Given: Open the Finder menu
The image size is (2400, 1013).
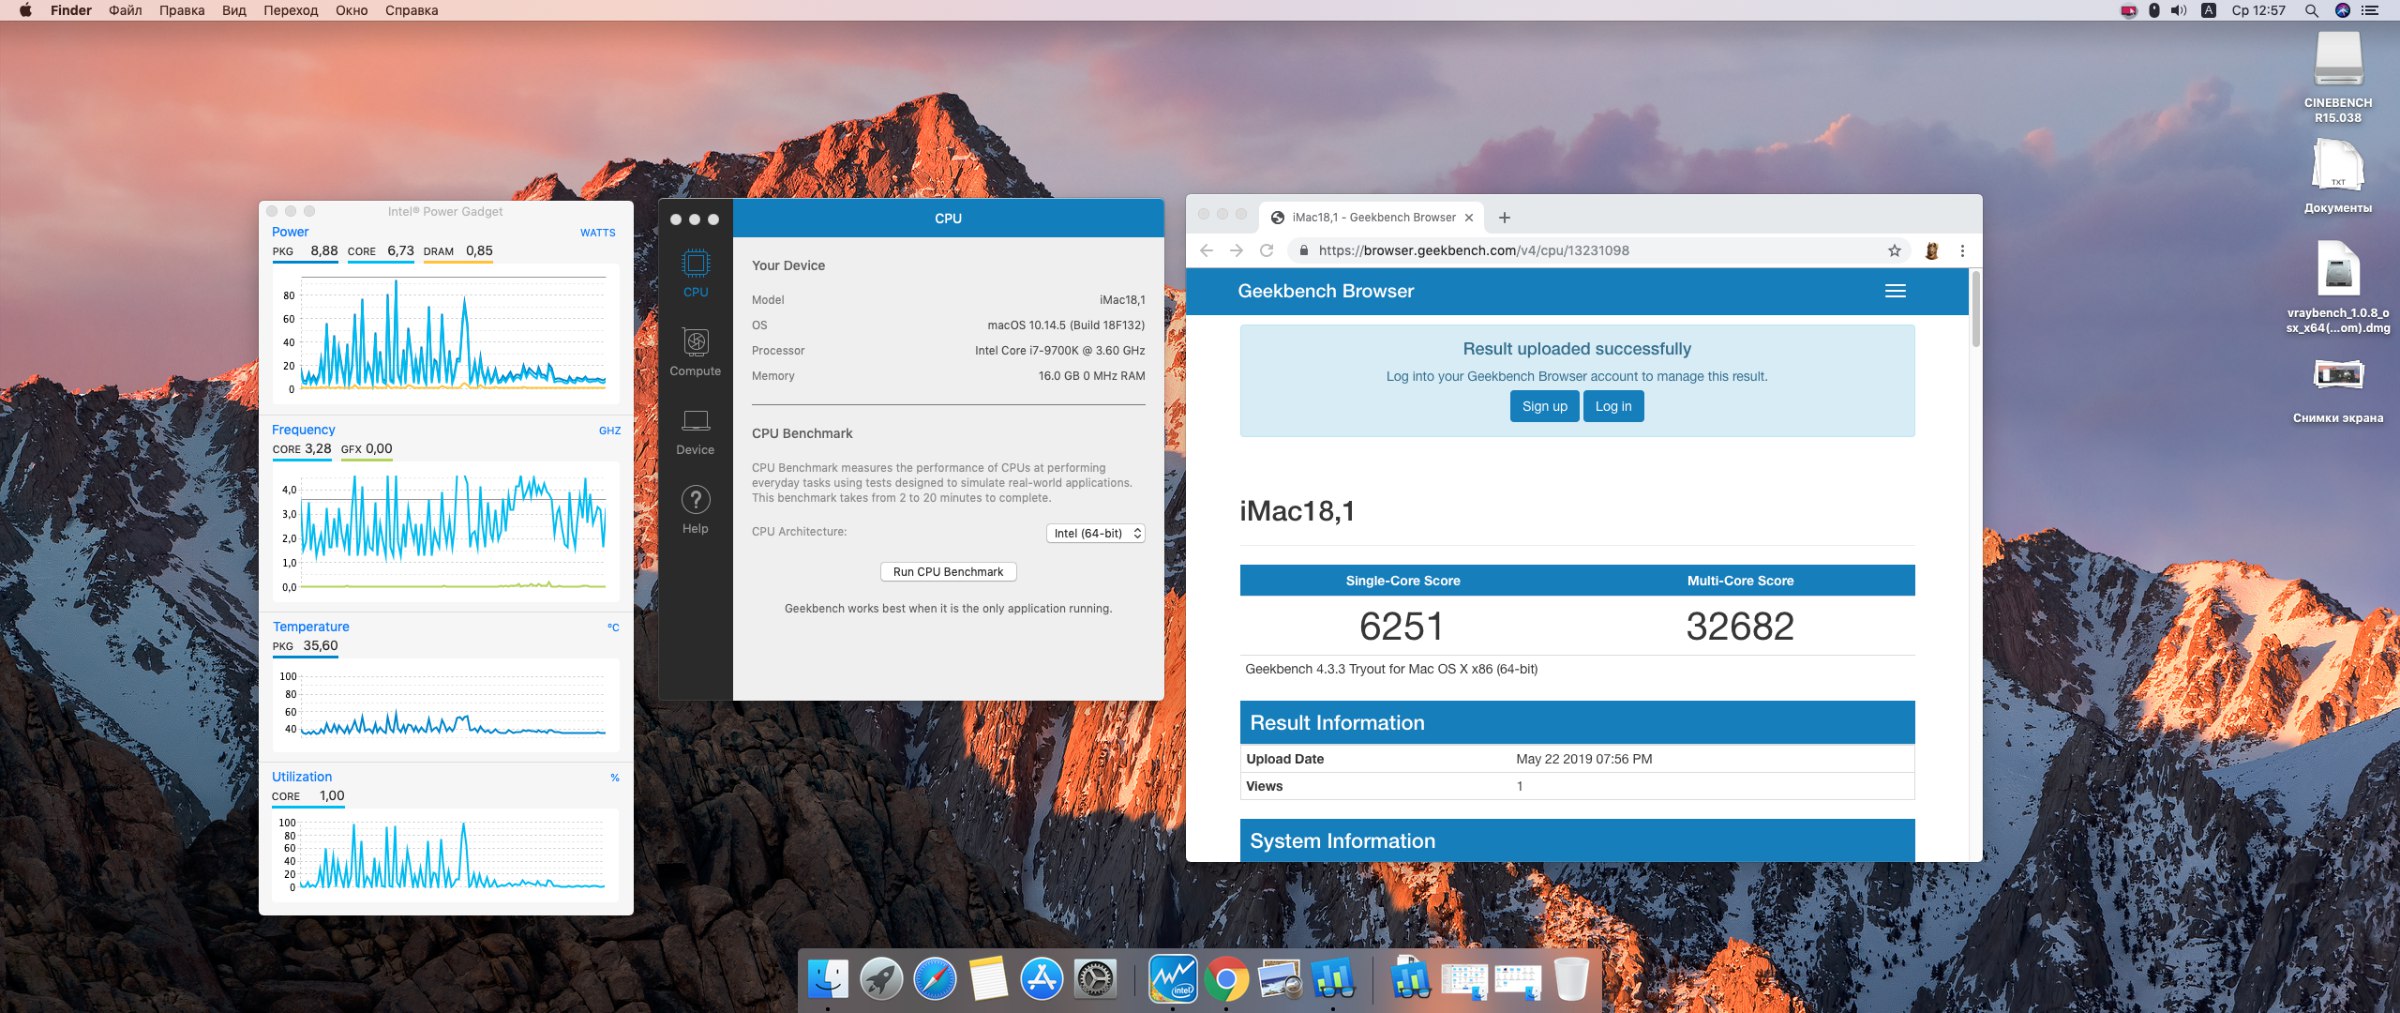Looking at the screenshot, I should 71,10.
